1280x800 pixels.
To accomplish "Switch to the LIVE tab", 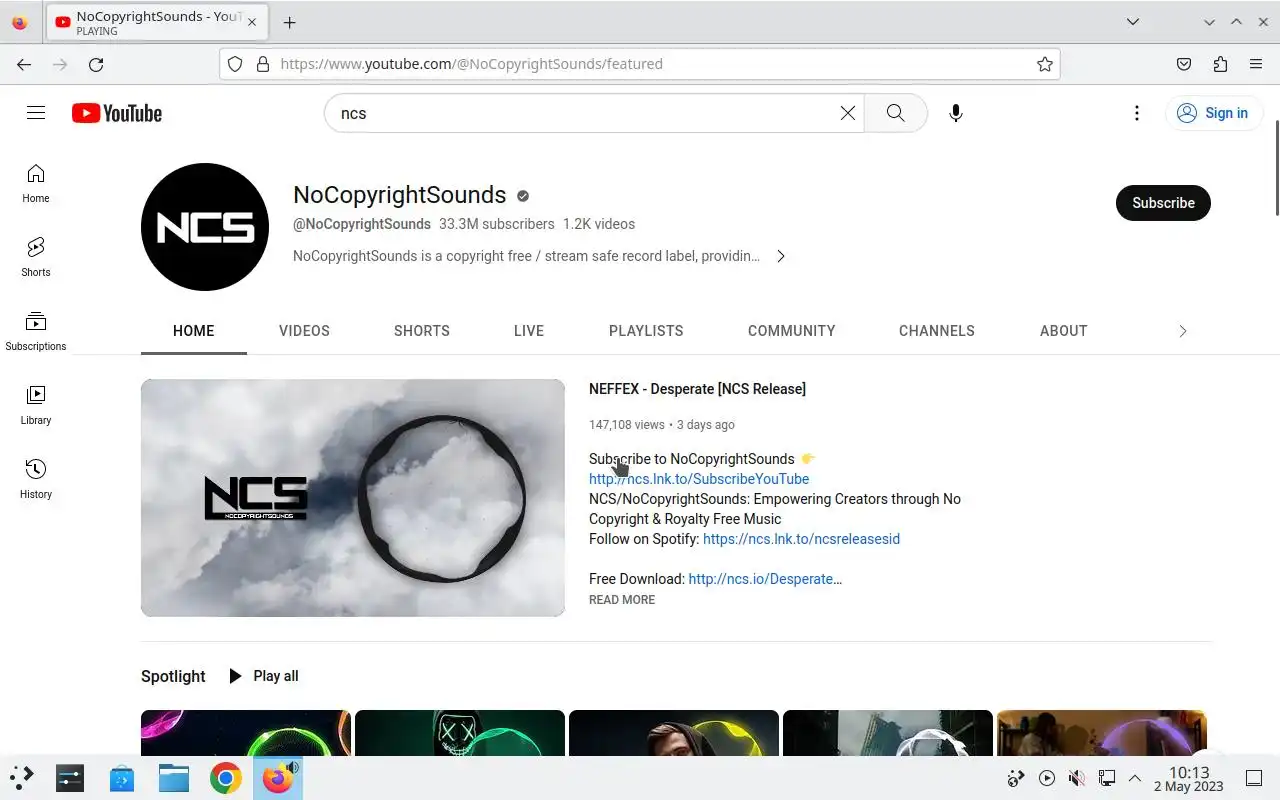I will [x=529, y=331].
